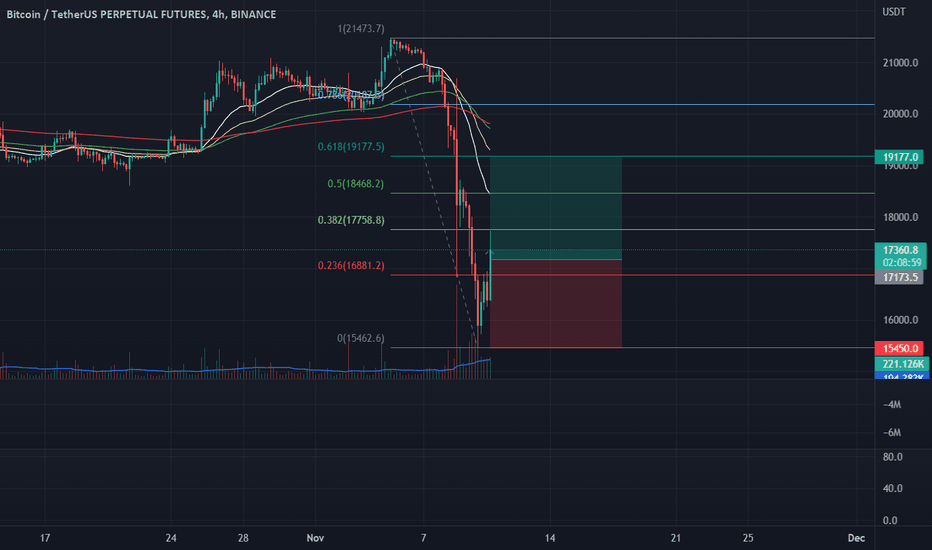Click the 17 date label on the time axis
This screenshot has height=550, width=932.
(45, 538)
